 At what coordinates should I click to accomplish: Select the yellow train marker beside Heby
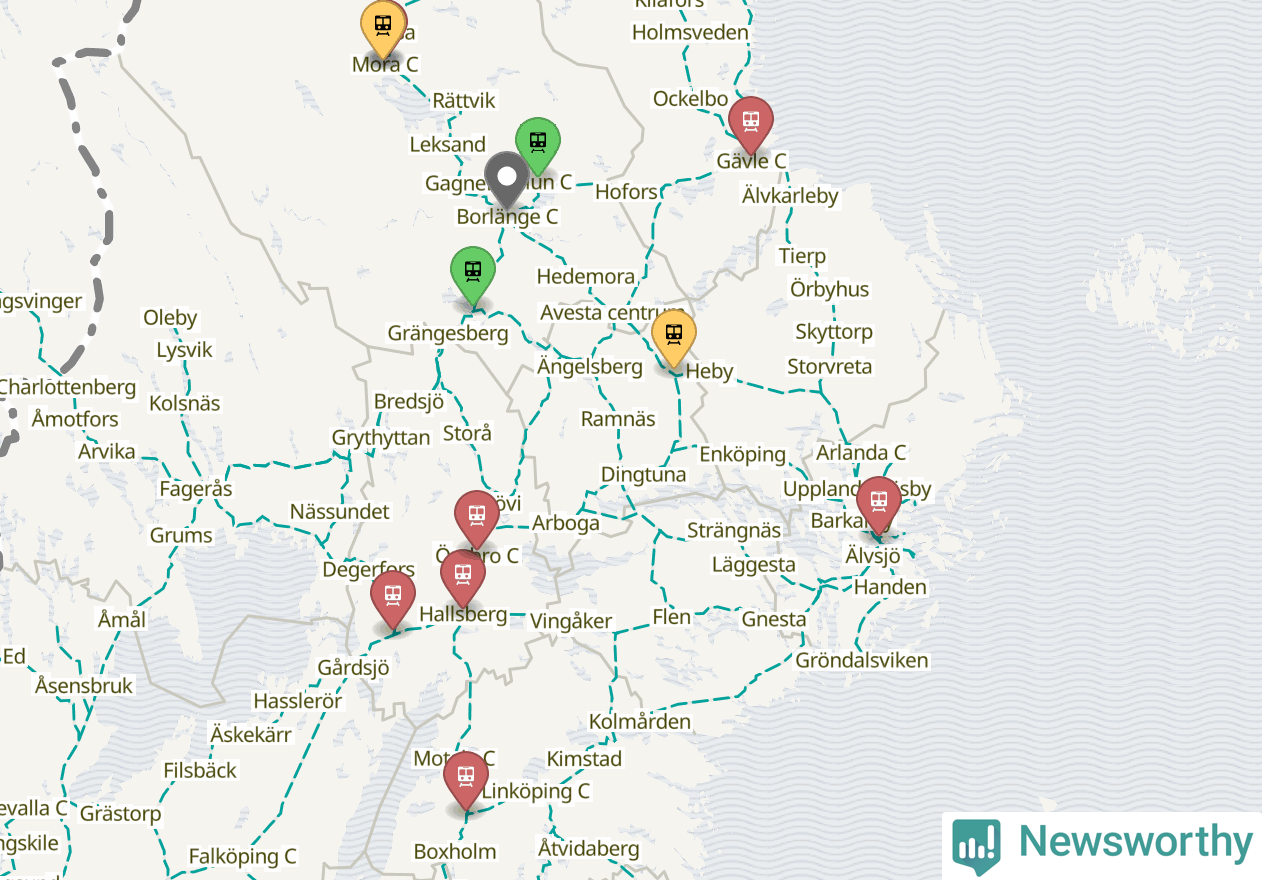pyautogui.click(x=674, y=336)
